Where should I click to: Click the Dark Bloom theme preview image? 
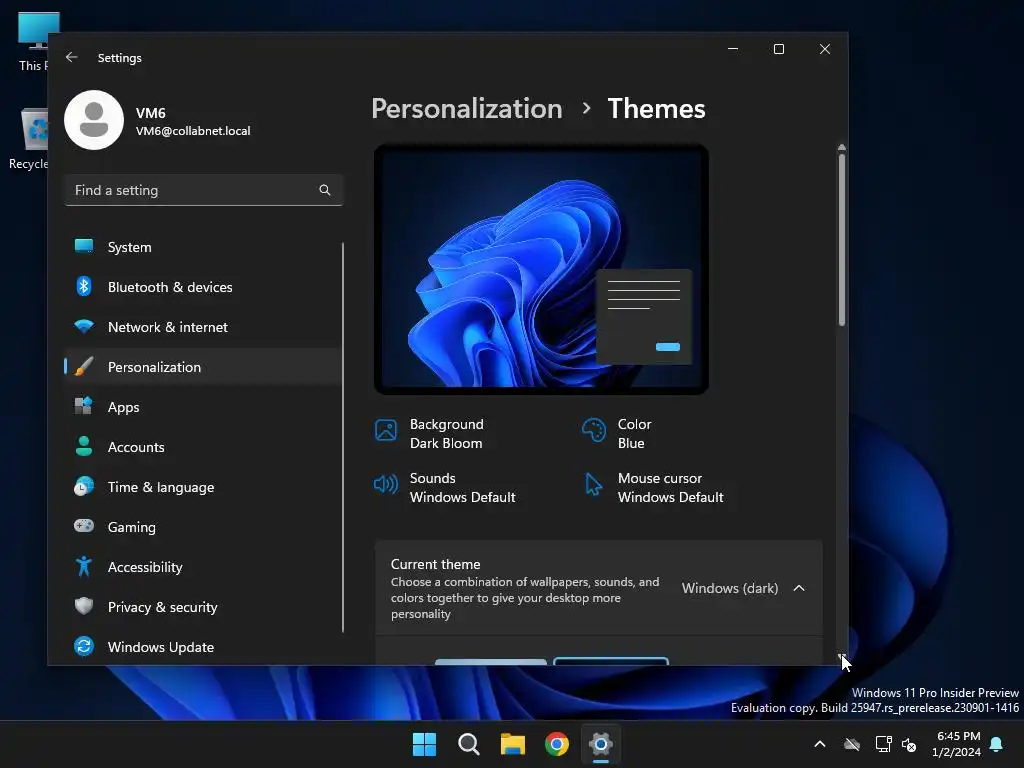click(541, 269)
